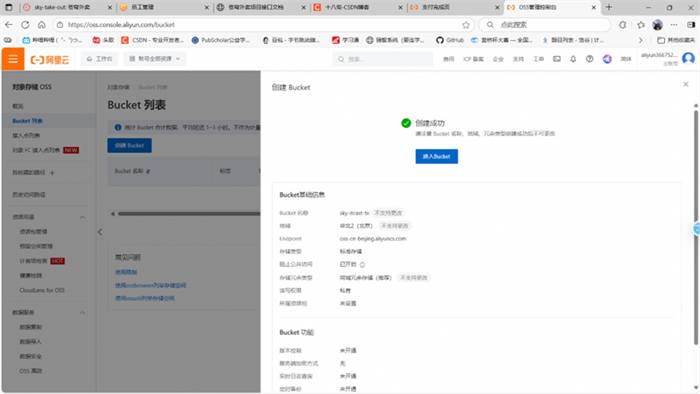Open the 学习通 bookmark
700x394 pixels.
point(345,40)
